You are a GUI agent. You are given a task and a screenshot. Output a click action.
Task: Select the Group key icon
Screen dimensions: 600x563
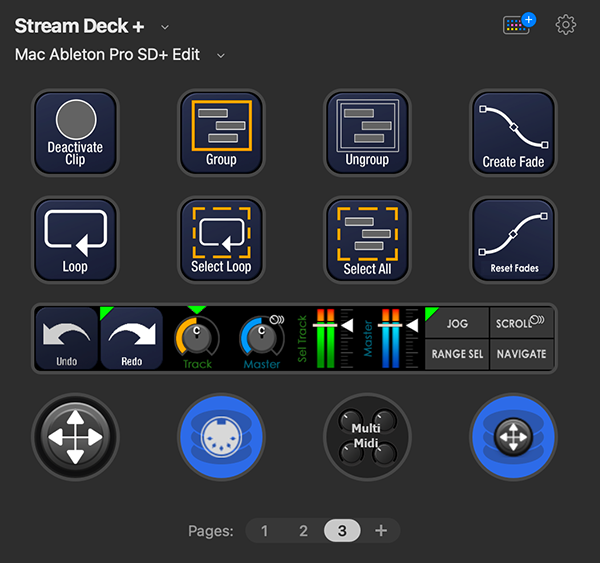coord(221,132)
